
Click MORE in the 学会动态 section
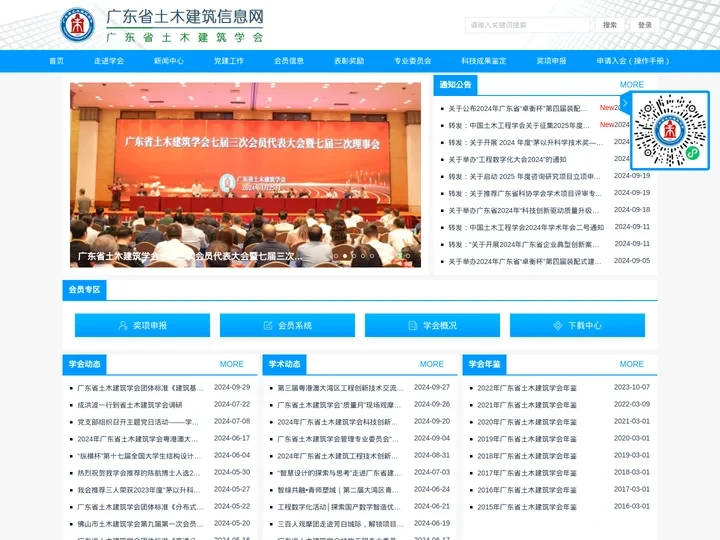click(x=232, y=364)
